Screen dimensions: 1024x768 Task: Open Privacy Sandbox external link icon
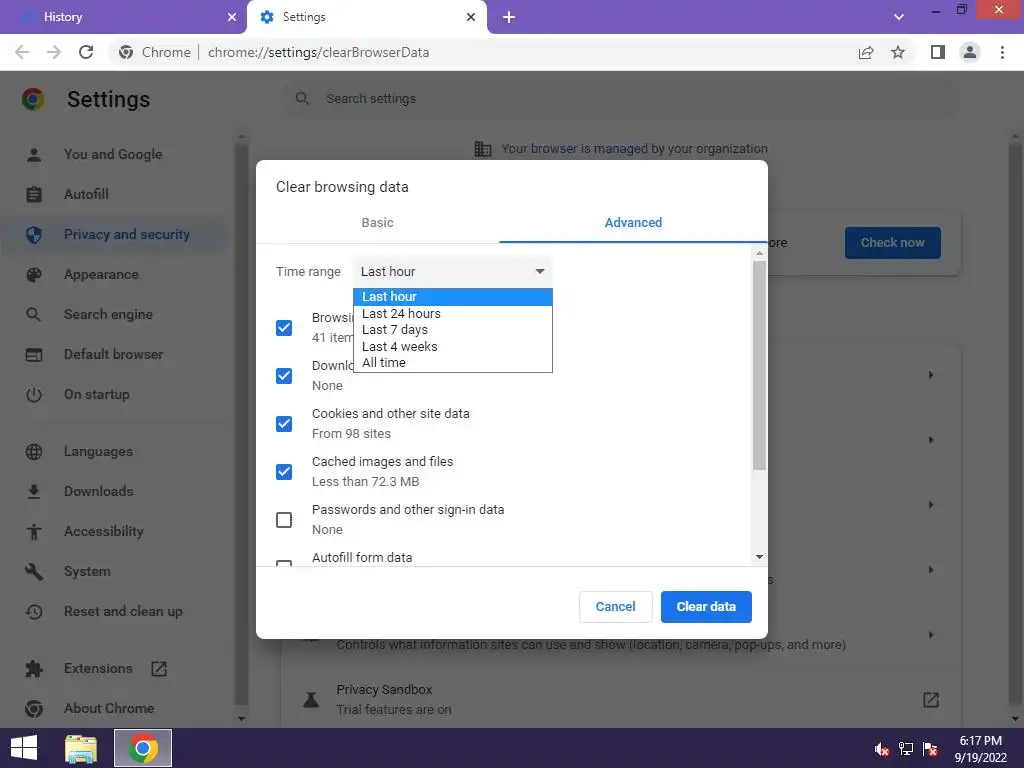click(x=931, y=699)
